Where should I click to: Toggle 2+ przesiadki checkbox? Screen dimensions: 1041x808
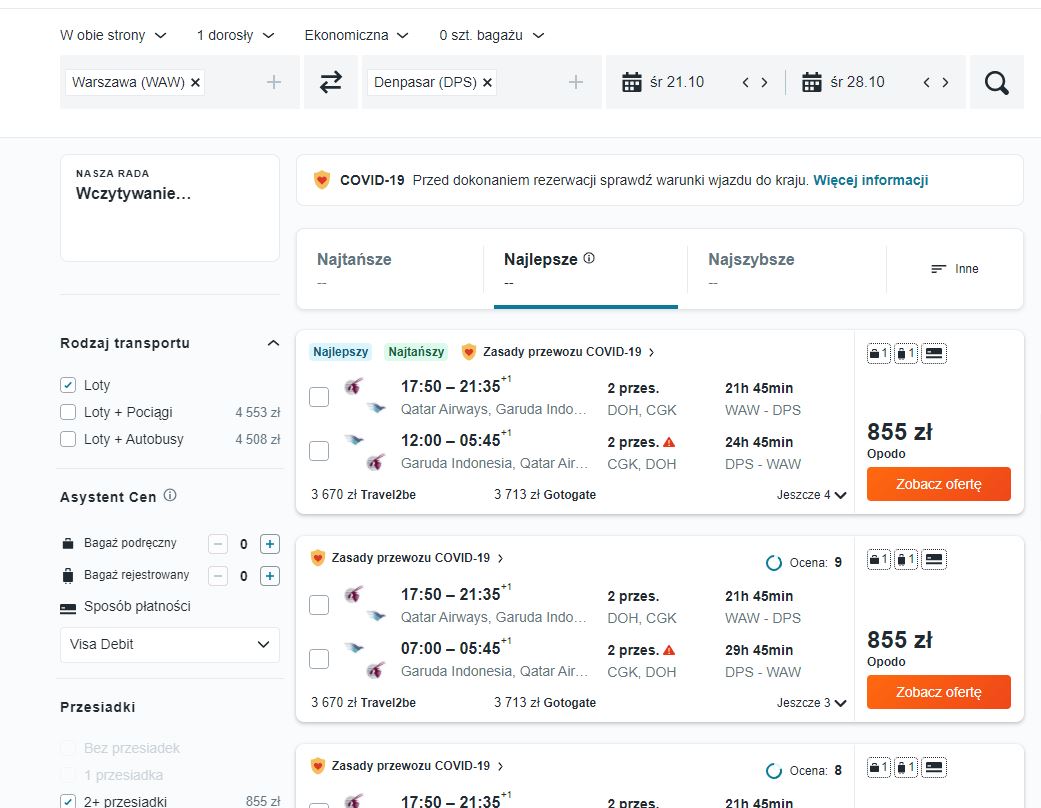point(68,801)
